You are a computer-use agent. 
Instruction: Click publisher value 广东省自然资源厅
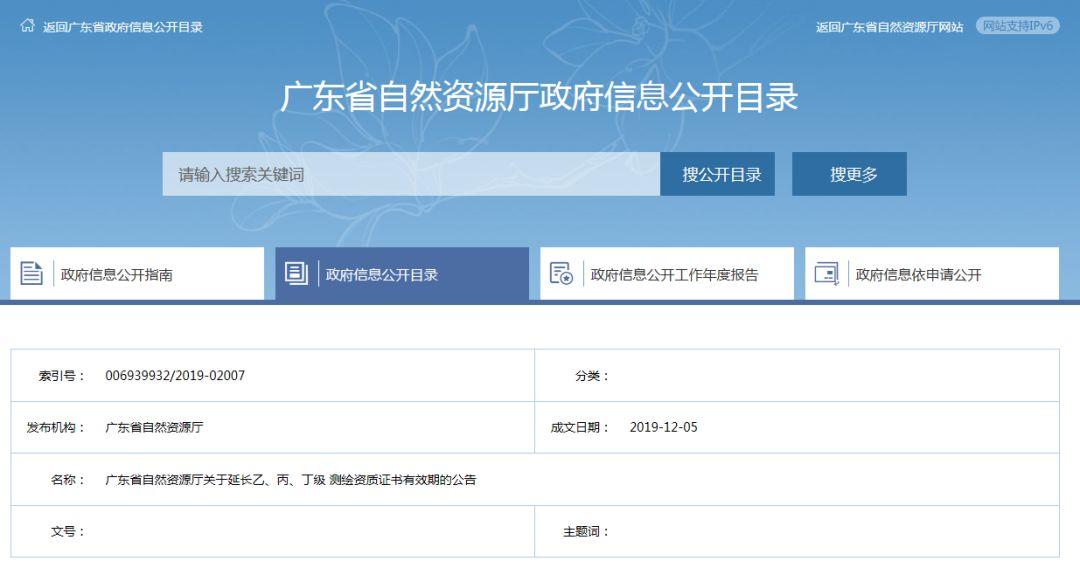coord(154,428)
